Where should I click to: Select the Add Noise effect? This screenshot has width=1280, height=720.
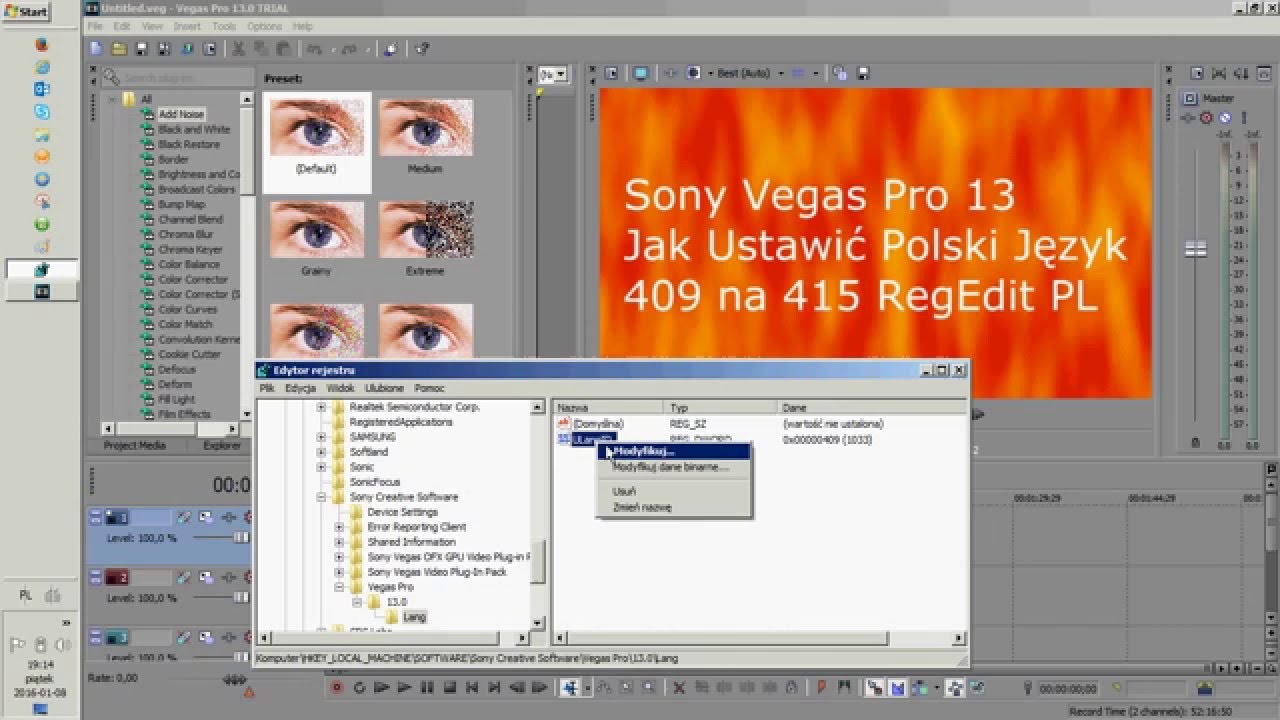click(x=181, y=114)
